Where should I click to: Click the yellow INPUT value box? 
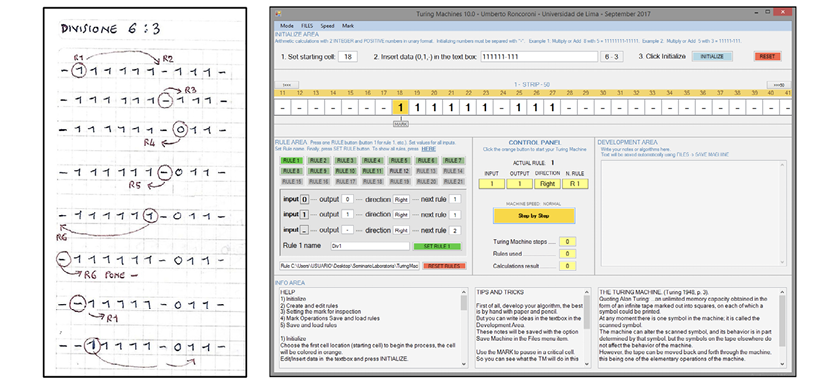(x=492, y=184)
